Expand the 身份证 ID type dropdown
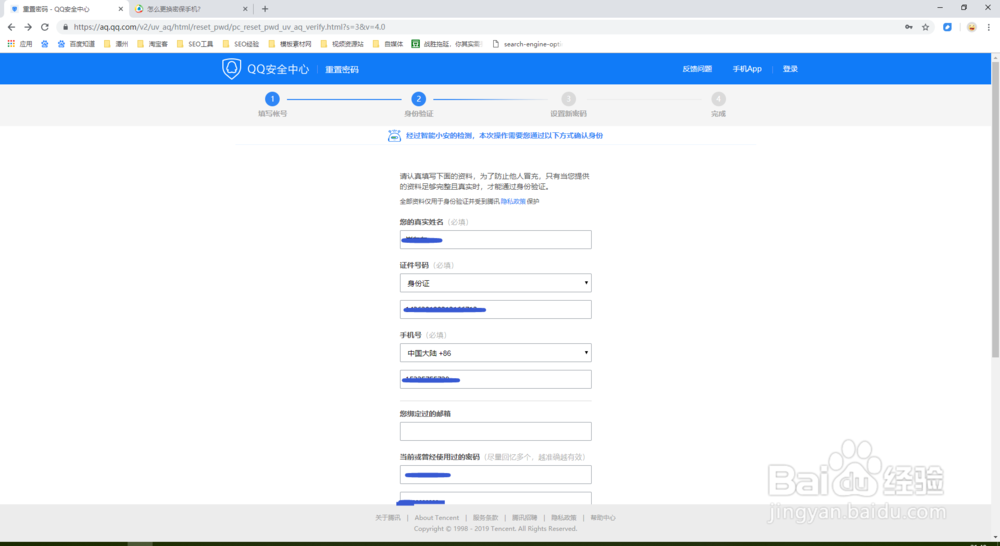This screenshot has width=1000, height=546. pyautogui.click(x=496, y=283)
